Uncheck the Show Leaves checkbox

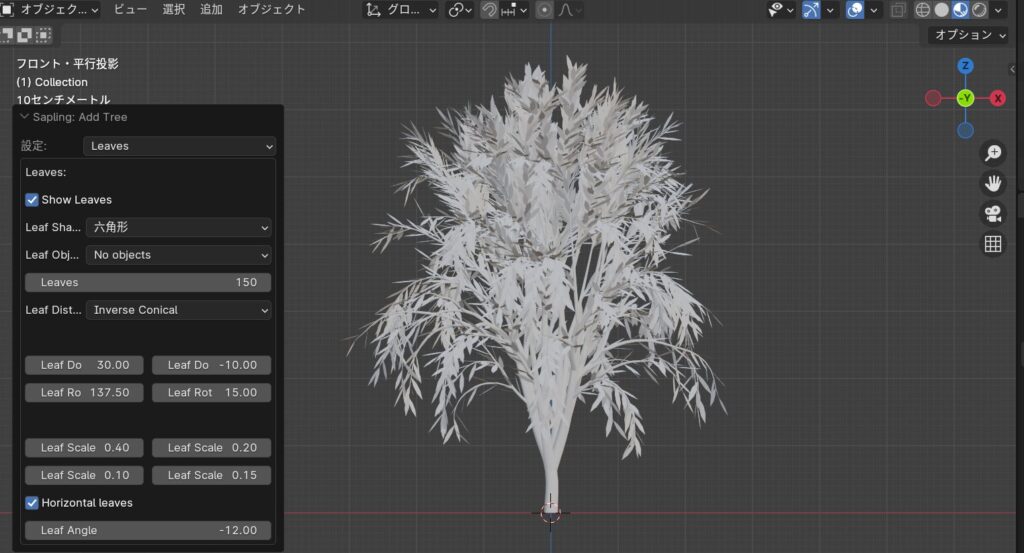tap(32, 200)
